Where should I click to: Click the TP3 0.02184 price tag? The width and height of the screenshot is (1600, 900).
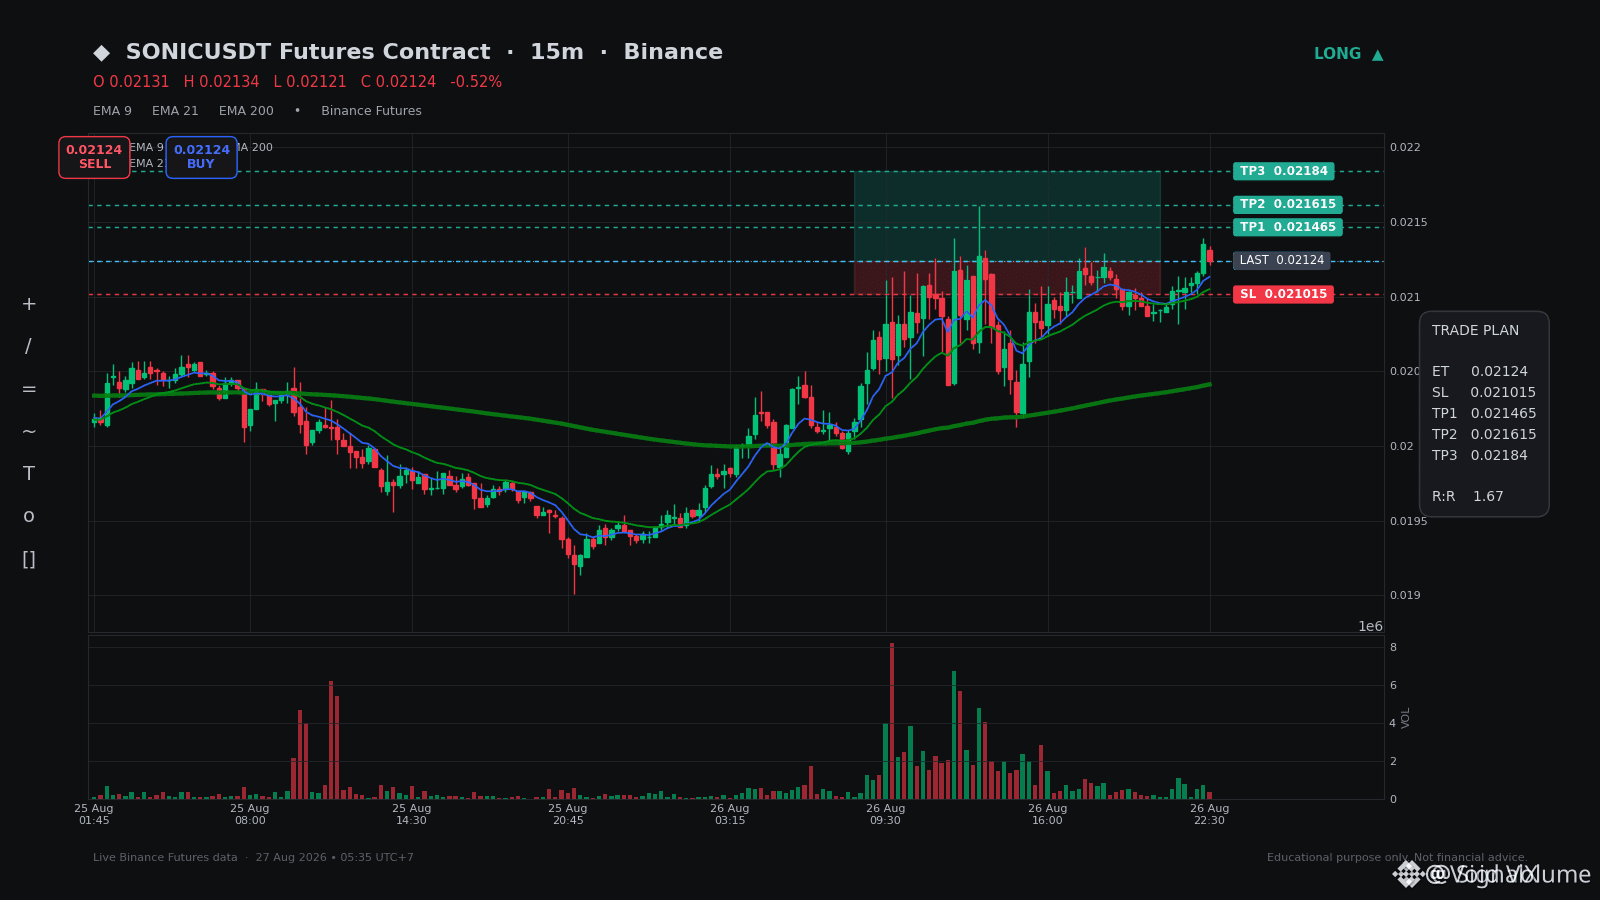click(x=1284, y=171)
